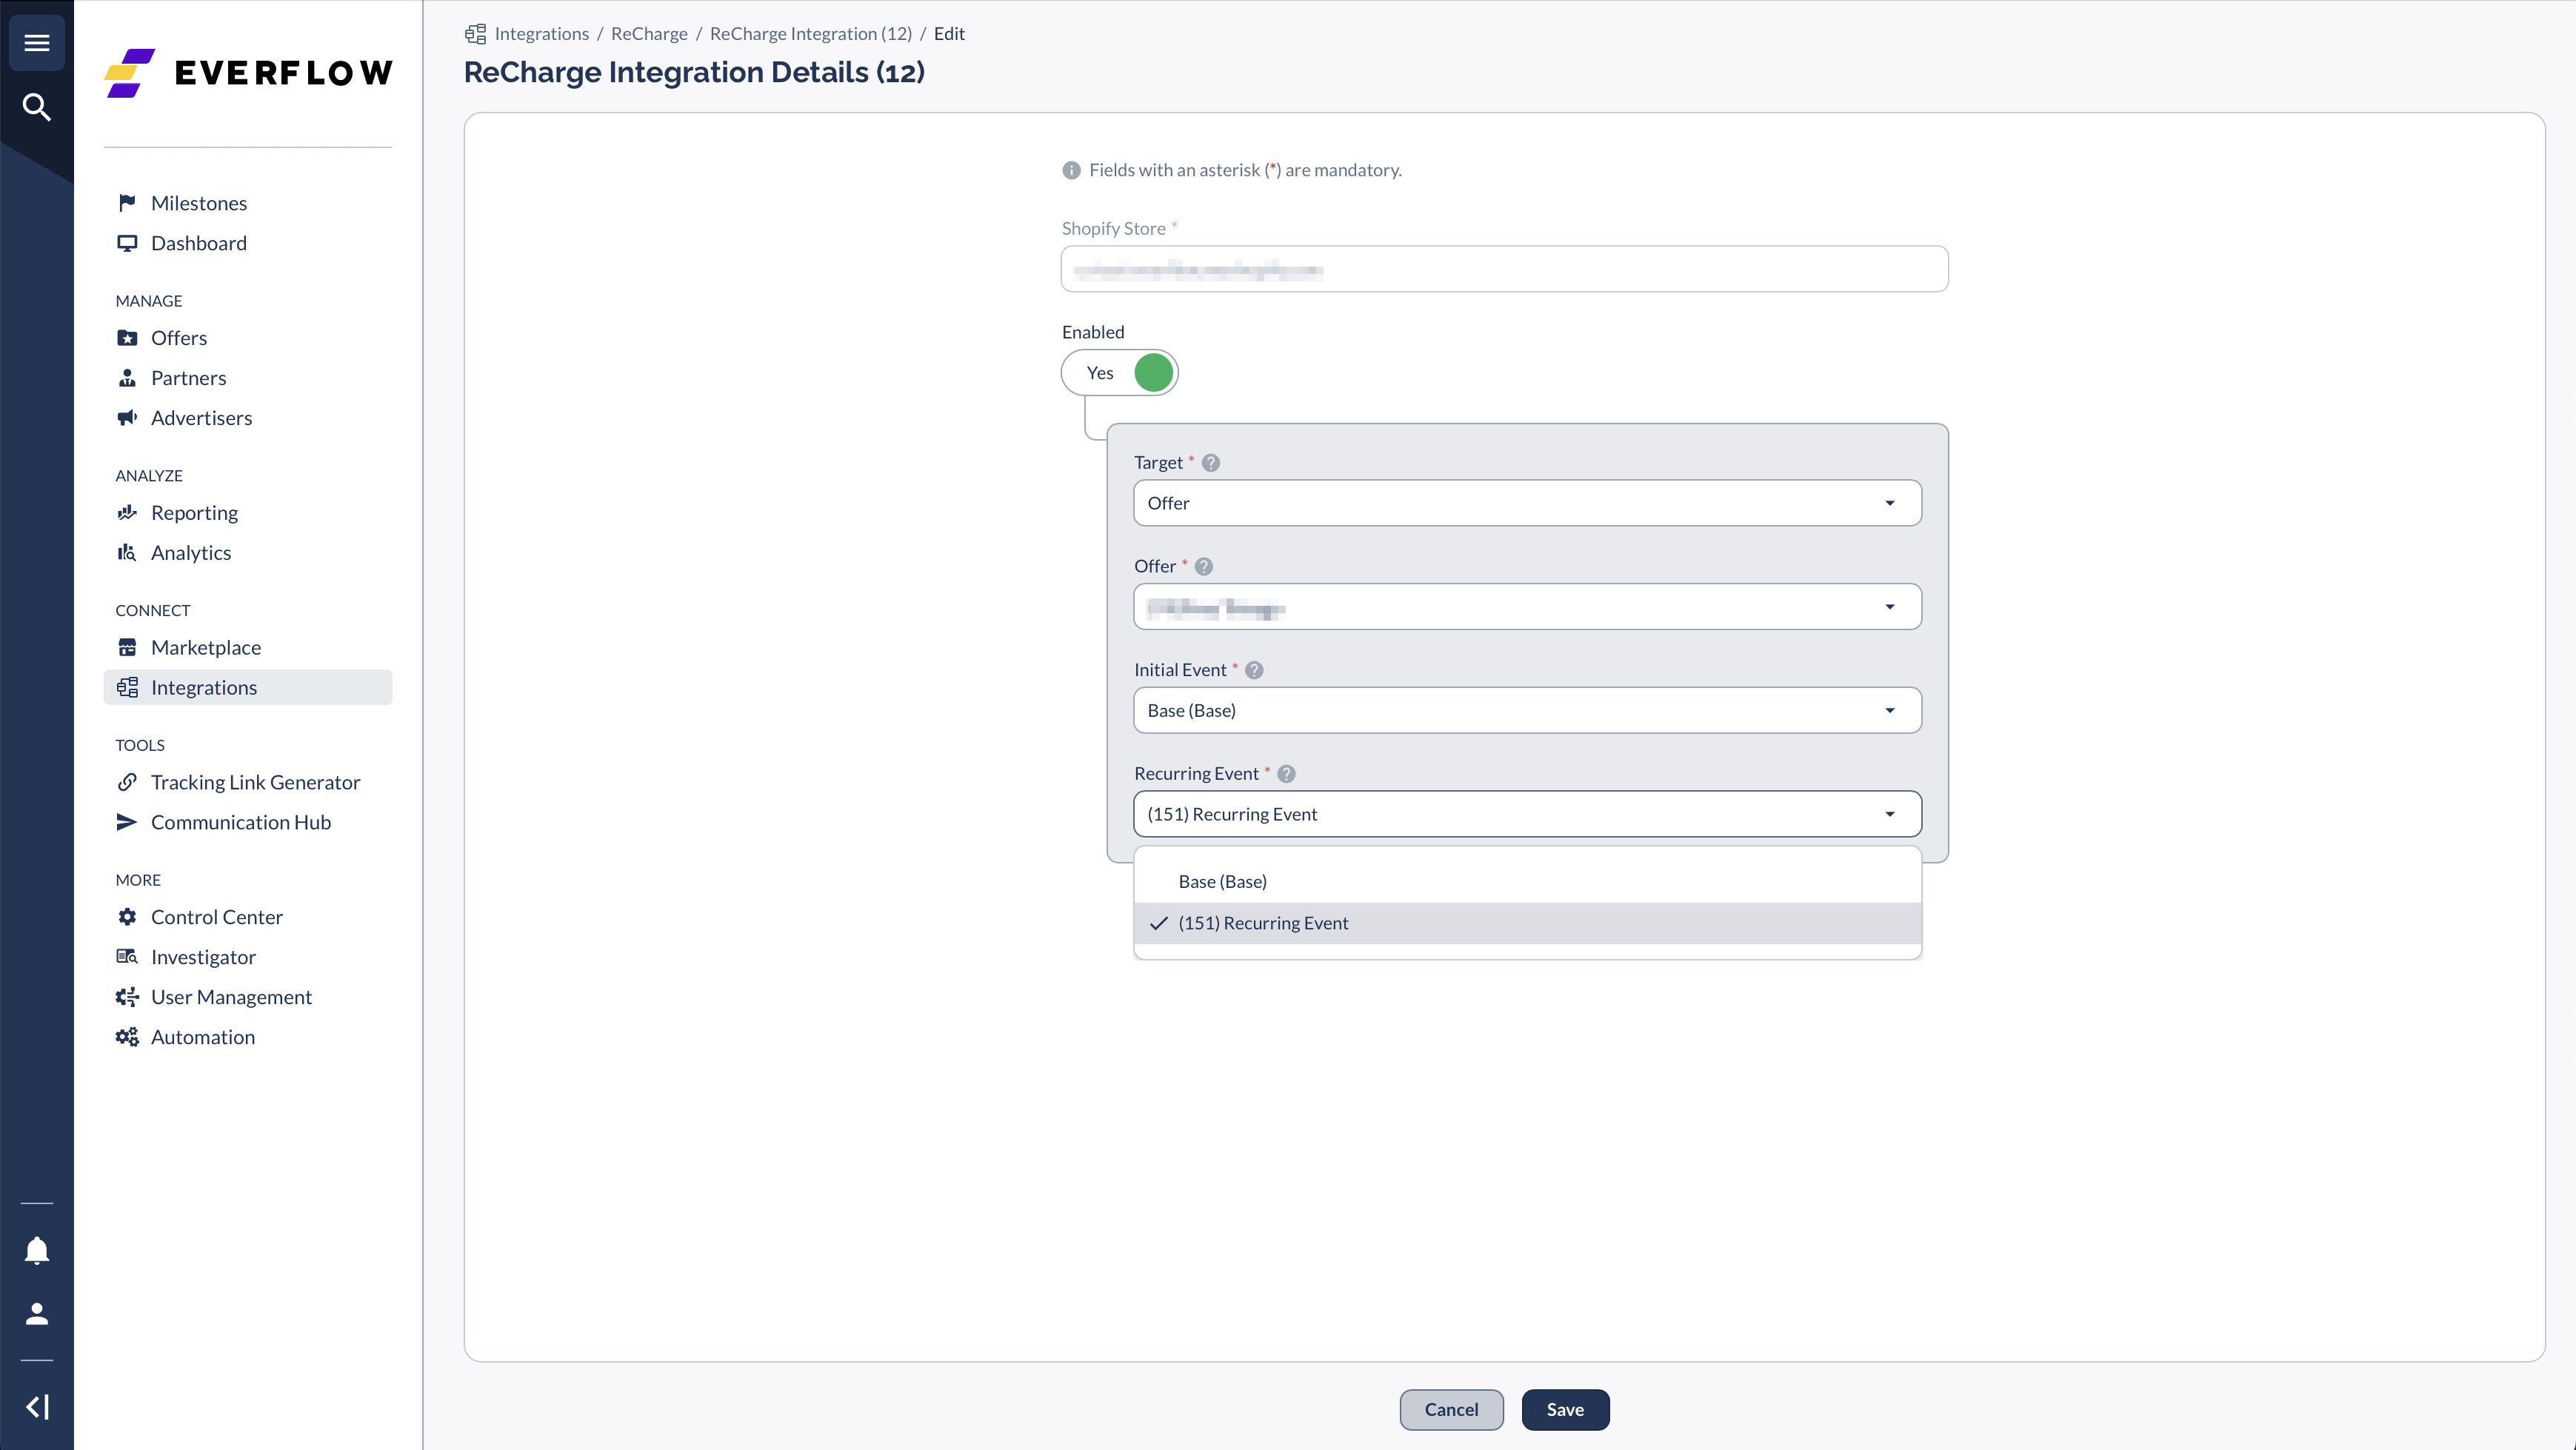Click the Investigator icon
Viewport: 2576px width, 1450px height.
(127, 957)
